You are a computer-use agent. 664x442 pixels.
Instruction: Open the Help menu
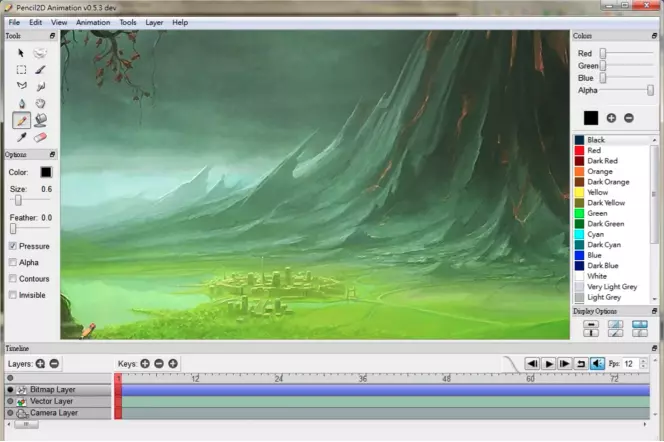180,22
